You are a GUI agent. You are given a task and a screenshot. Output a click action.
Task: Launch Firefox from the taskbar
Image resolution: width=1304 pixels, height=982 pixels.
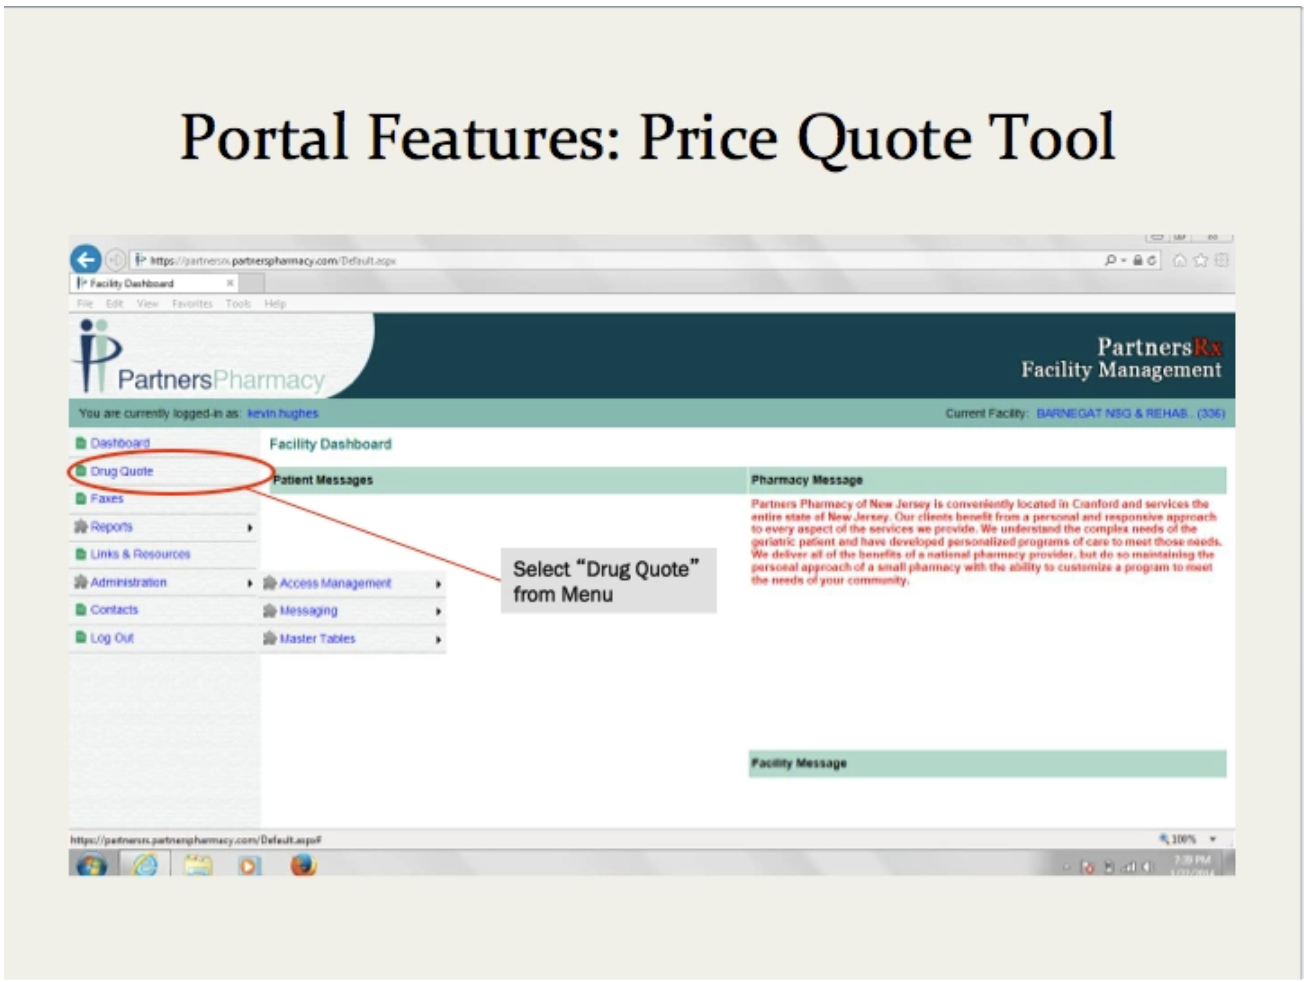click(x=303, y=865)
